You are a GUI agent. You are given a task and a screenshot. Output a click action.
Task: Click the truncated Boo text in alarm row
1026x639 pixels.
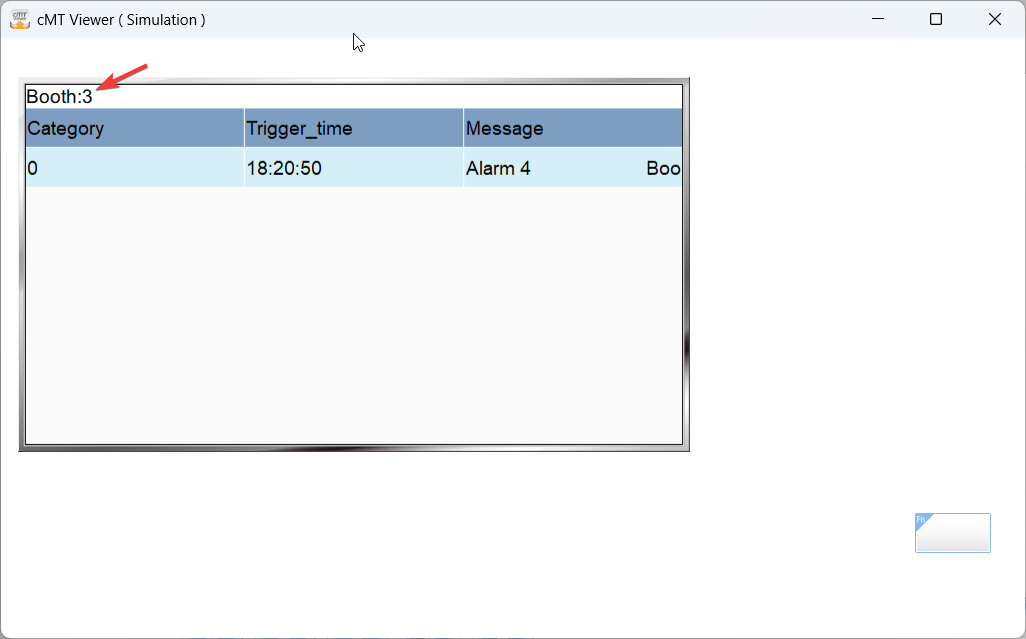tap(663, 168)
